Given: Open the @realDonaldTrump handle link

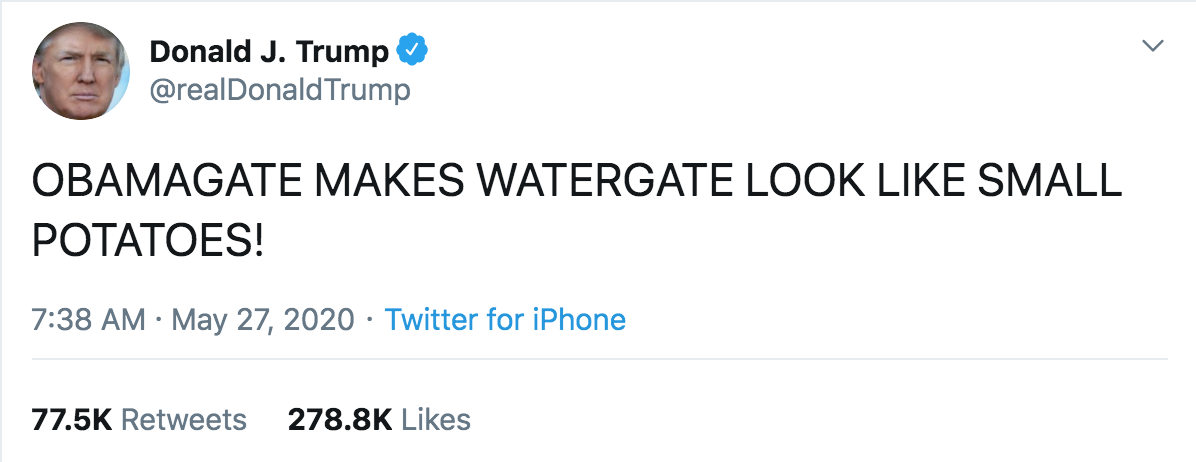Looking at the screenshot, I should 279,90.
